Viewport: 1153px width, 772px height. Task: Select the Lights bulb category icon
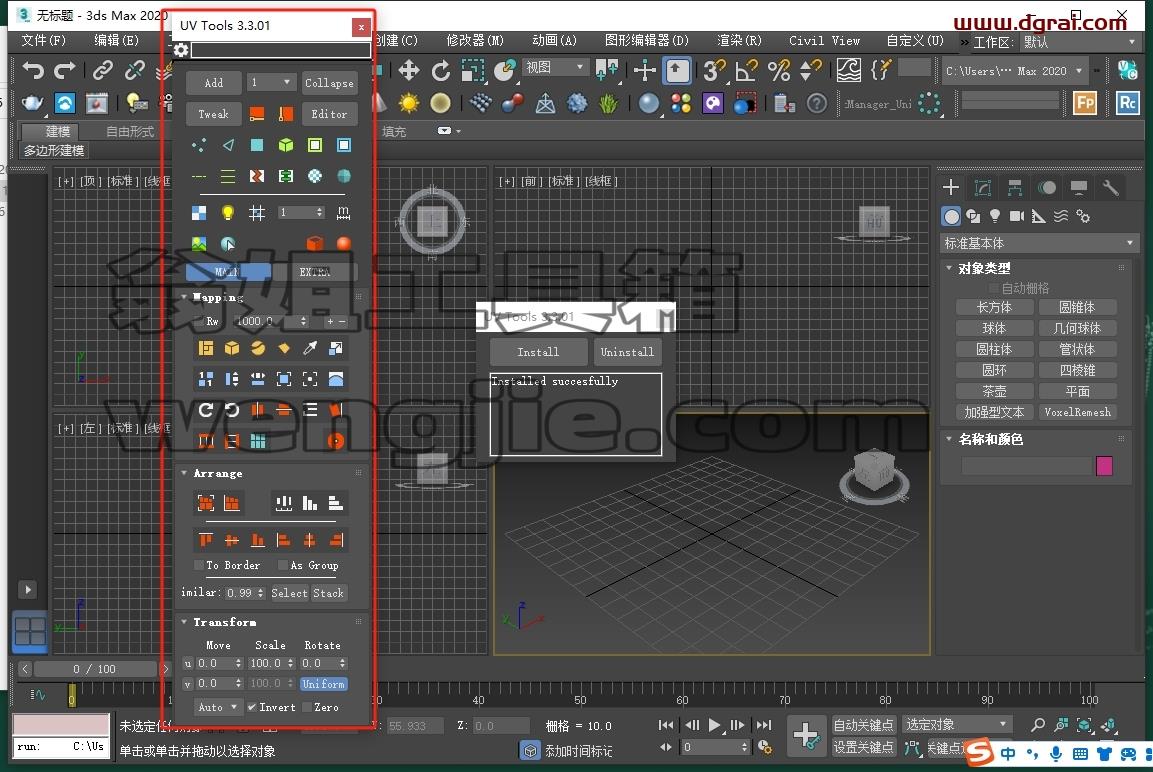[995, 216]
